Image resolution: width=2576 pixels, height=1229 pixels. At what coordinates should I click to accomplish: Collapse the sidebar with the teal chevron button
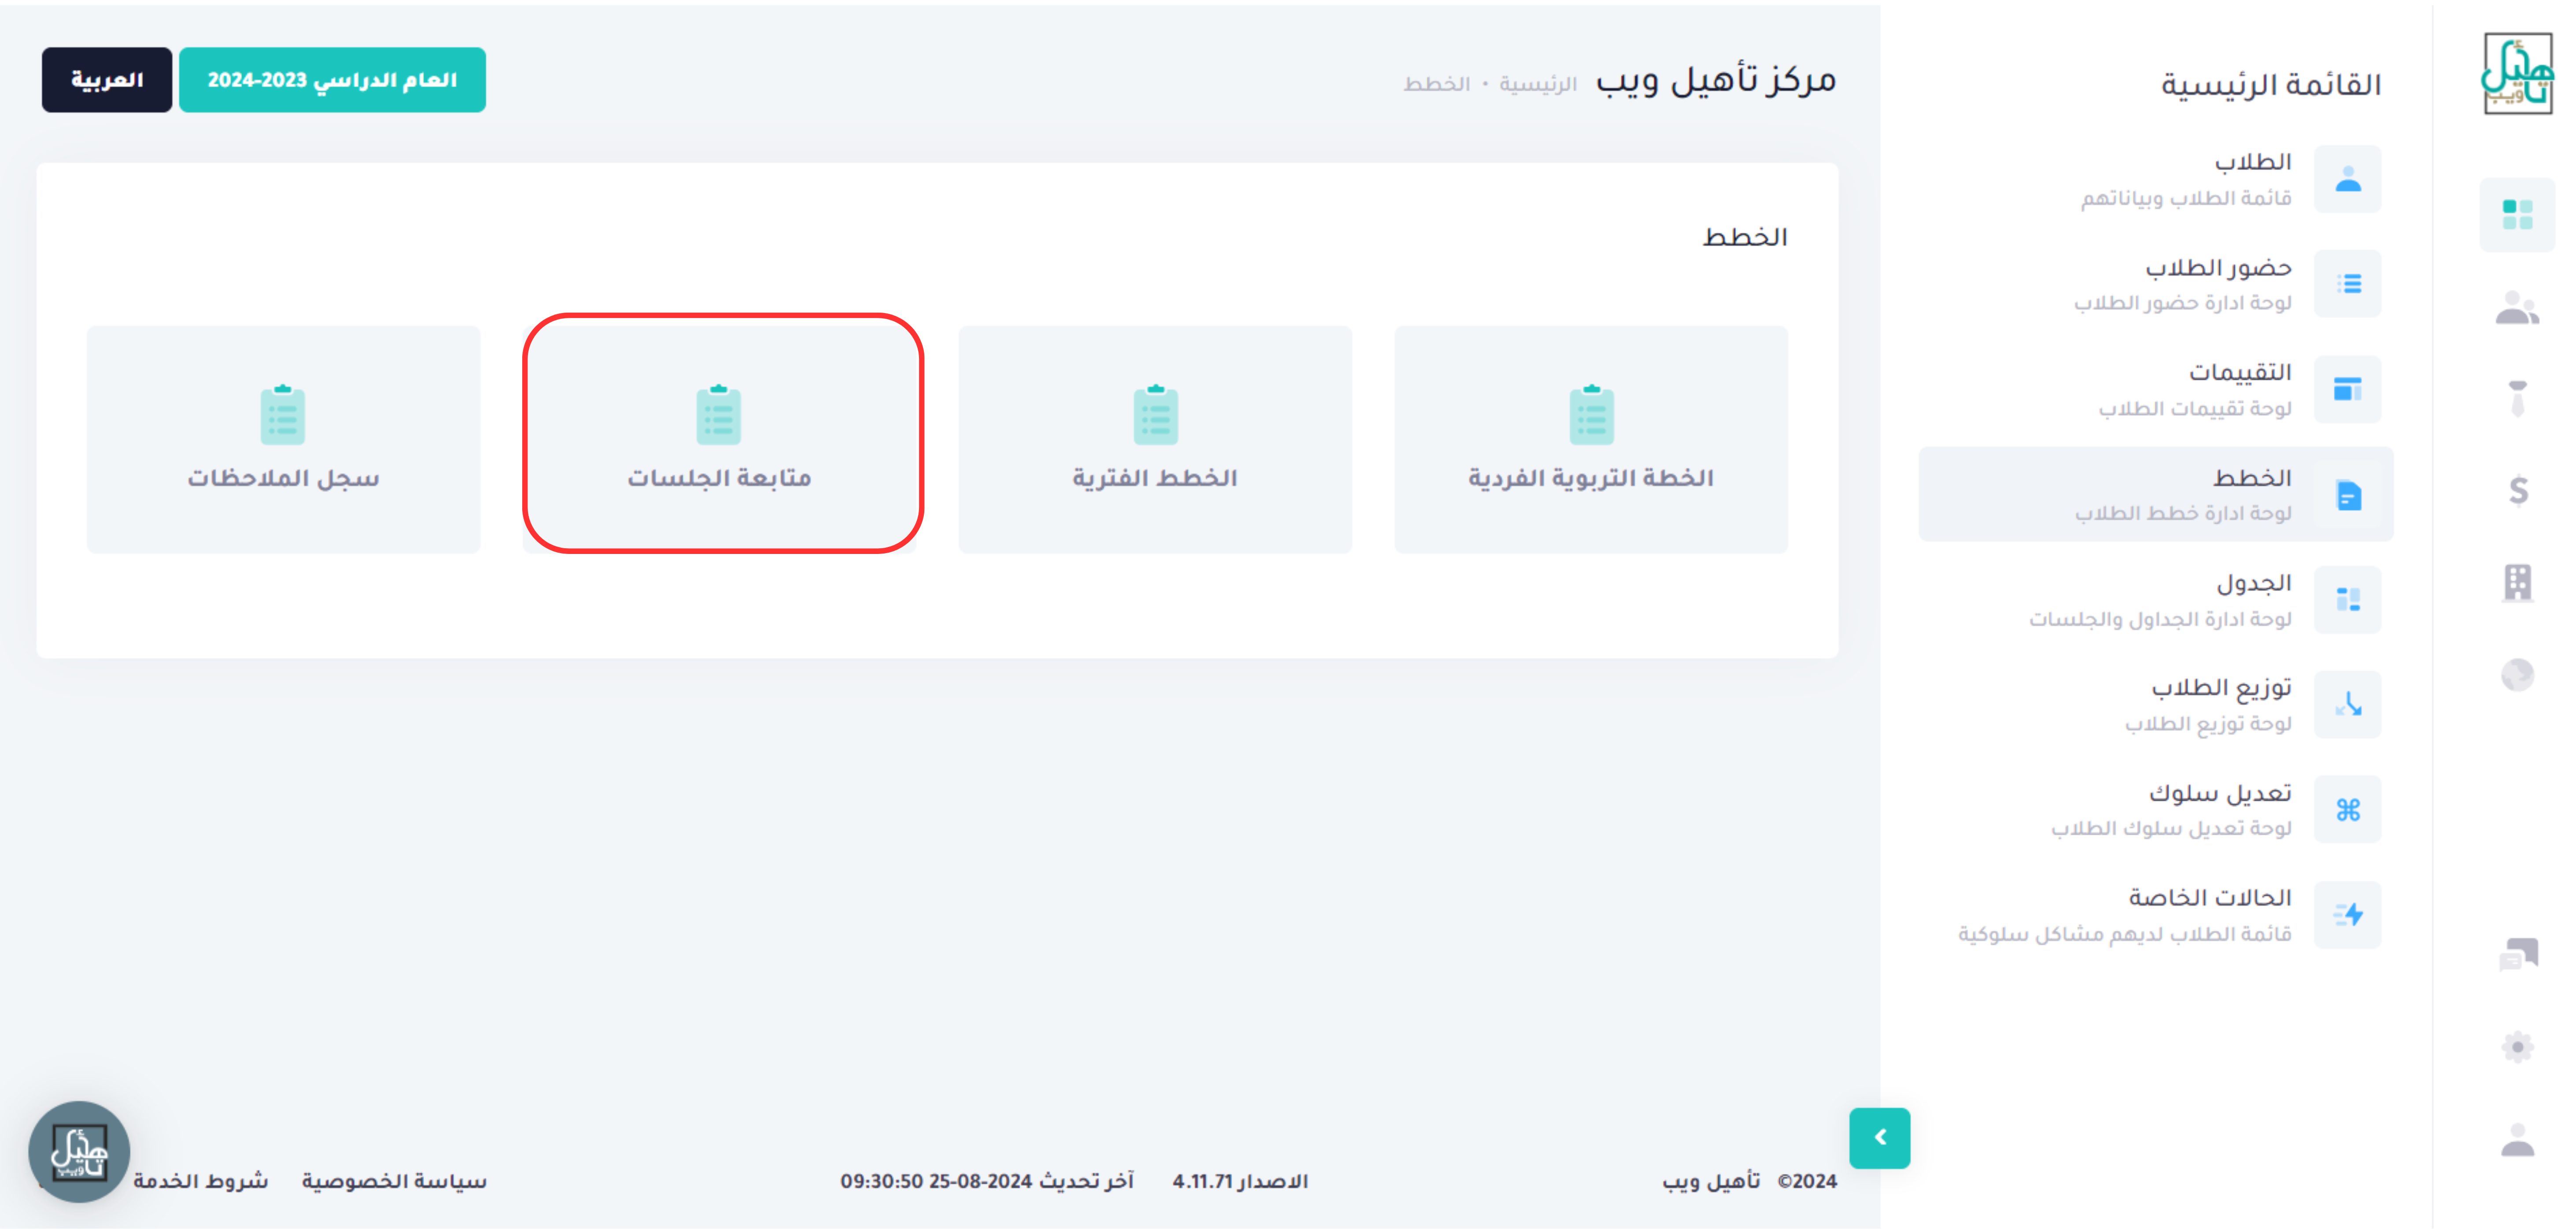[x=1879, y=1137]
